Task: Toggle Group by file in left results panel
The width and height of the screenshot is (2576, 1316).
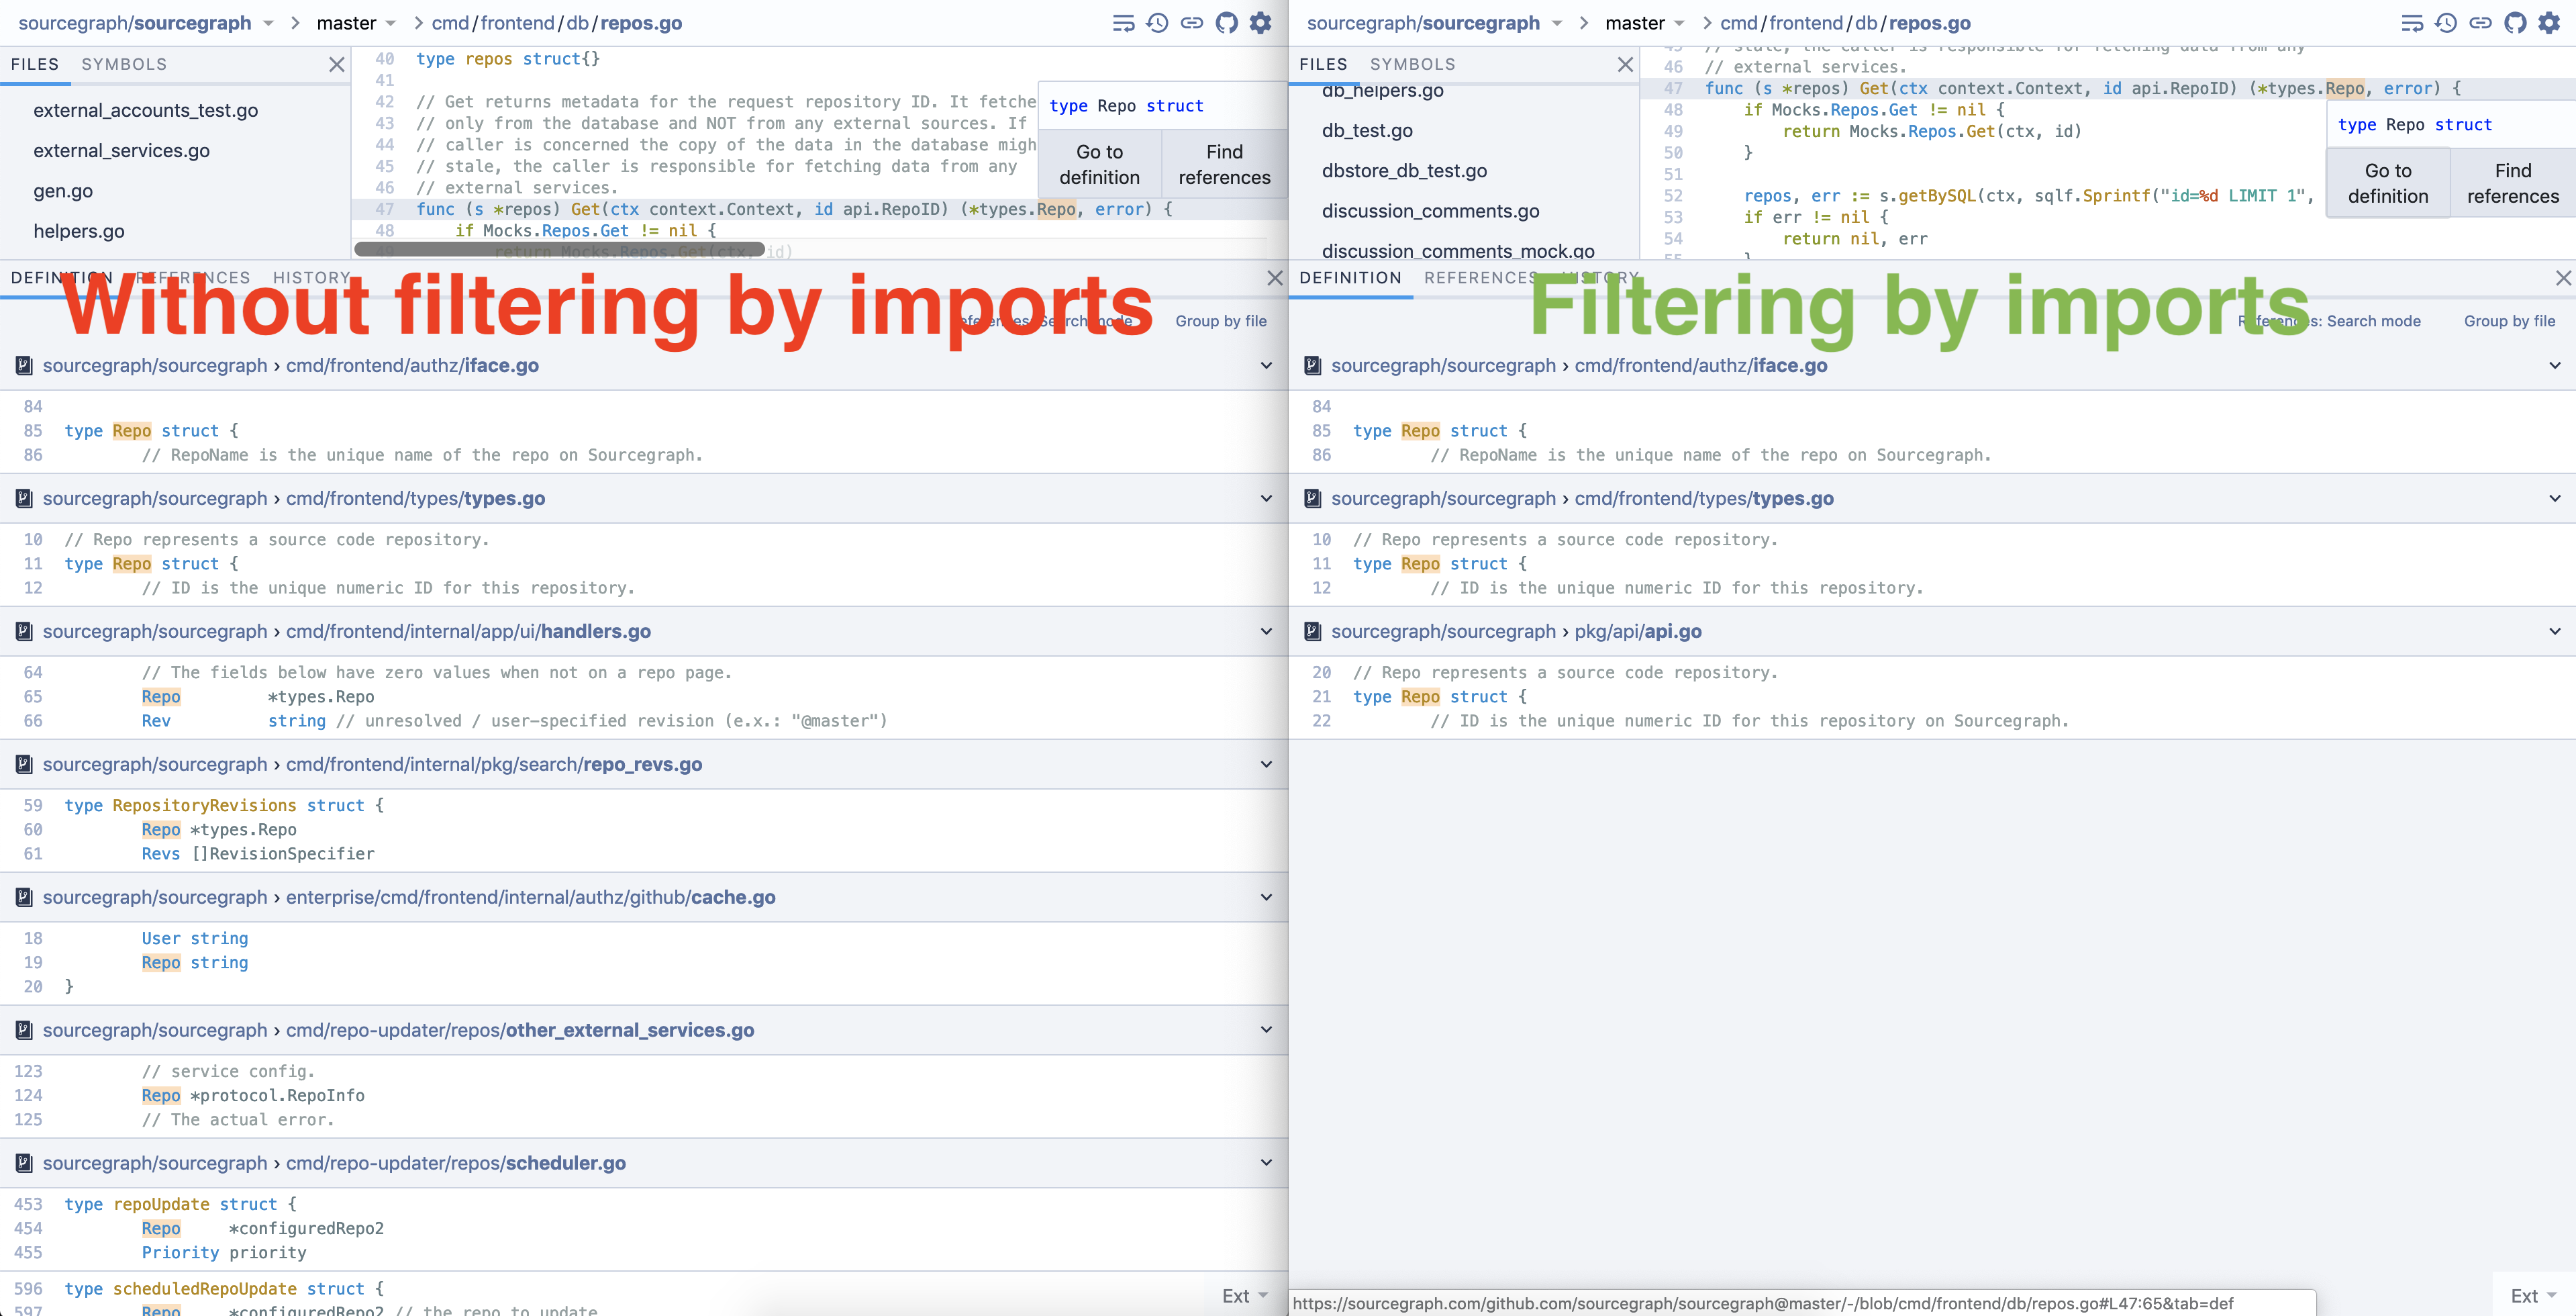Action: [x=1220, y=321]
